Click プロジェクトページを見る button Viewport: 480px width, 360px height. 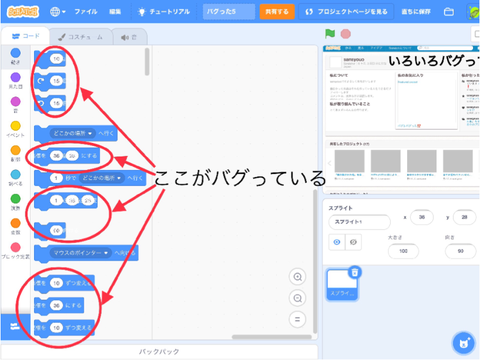pos(346,12)
